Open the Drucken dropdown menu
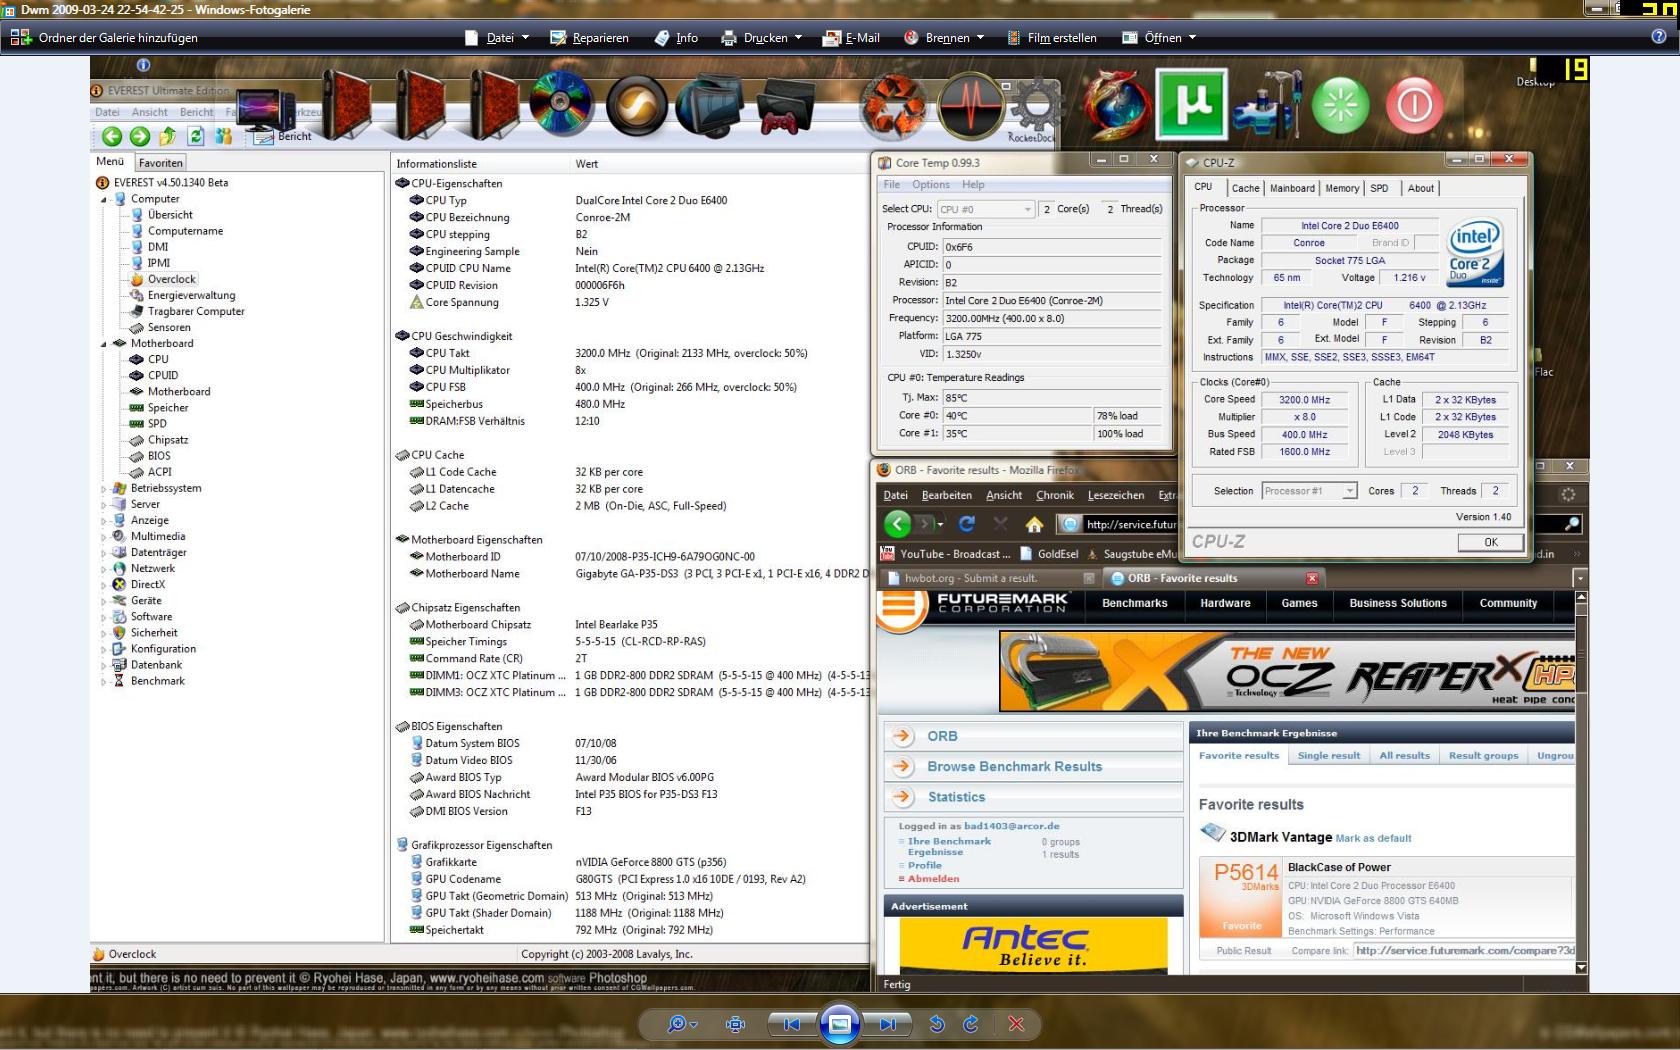This screenshot has height=1050, width=1680. (762, 38)
